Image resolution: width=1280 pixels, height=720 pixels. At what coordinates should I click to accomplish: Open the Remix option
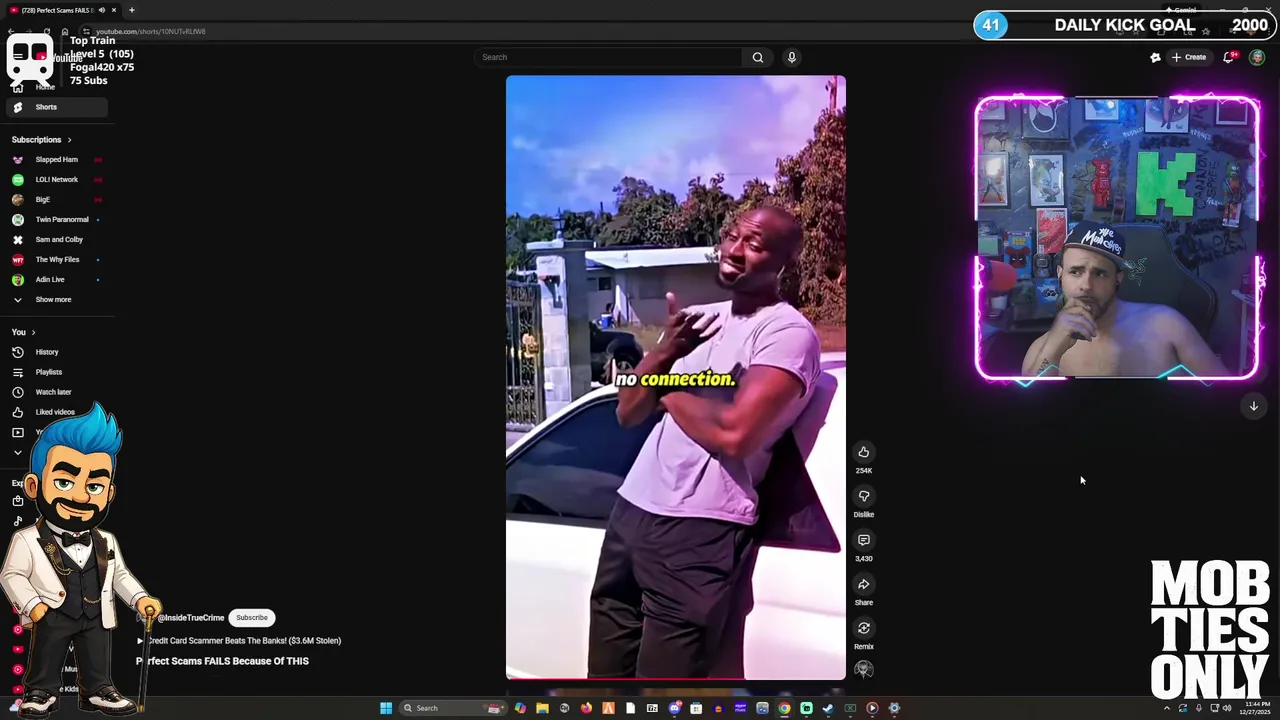(x=864, y=628)
